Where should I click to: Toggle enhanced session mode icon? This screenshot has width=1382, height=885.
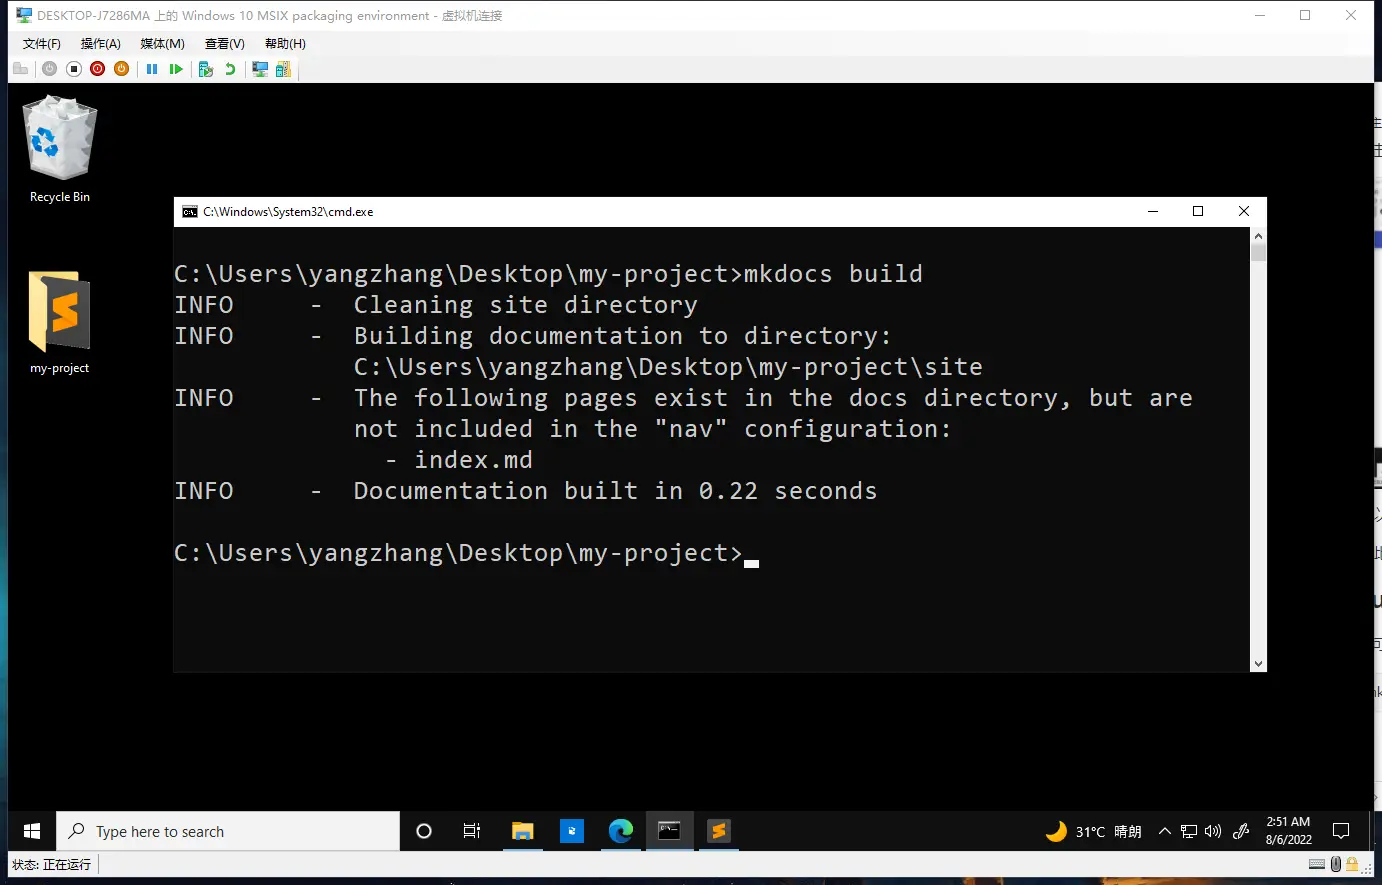click(x=260, y=69)
